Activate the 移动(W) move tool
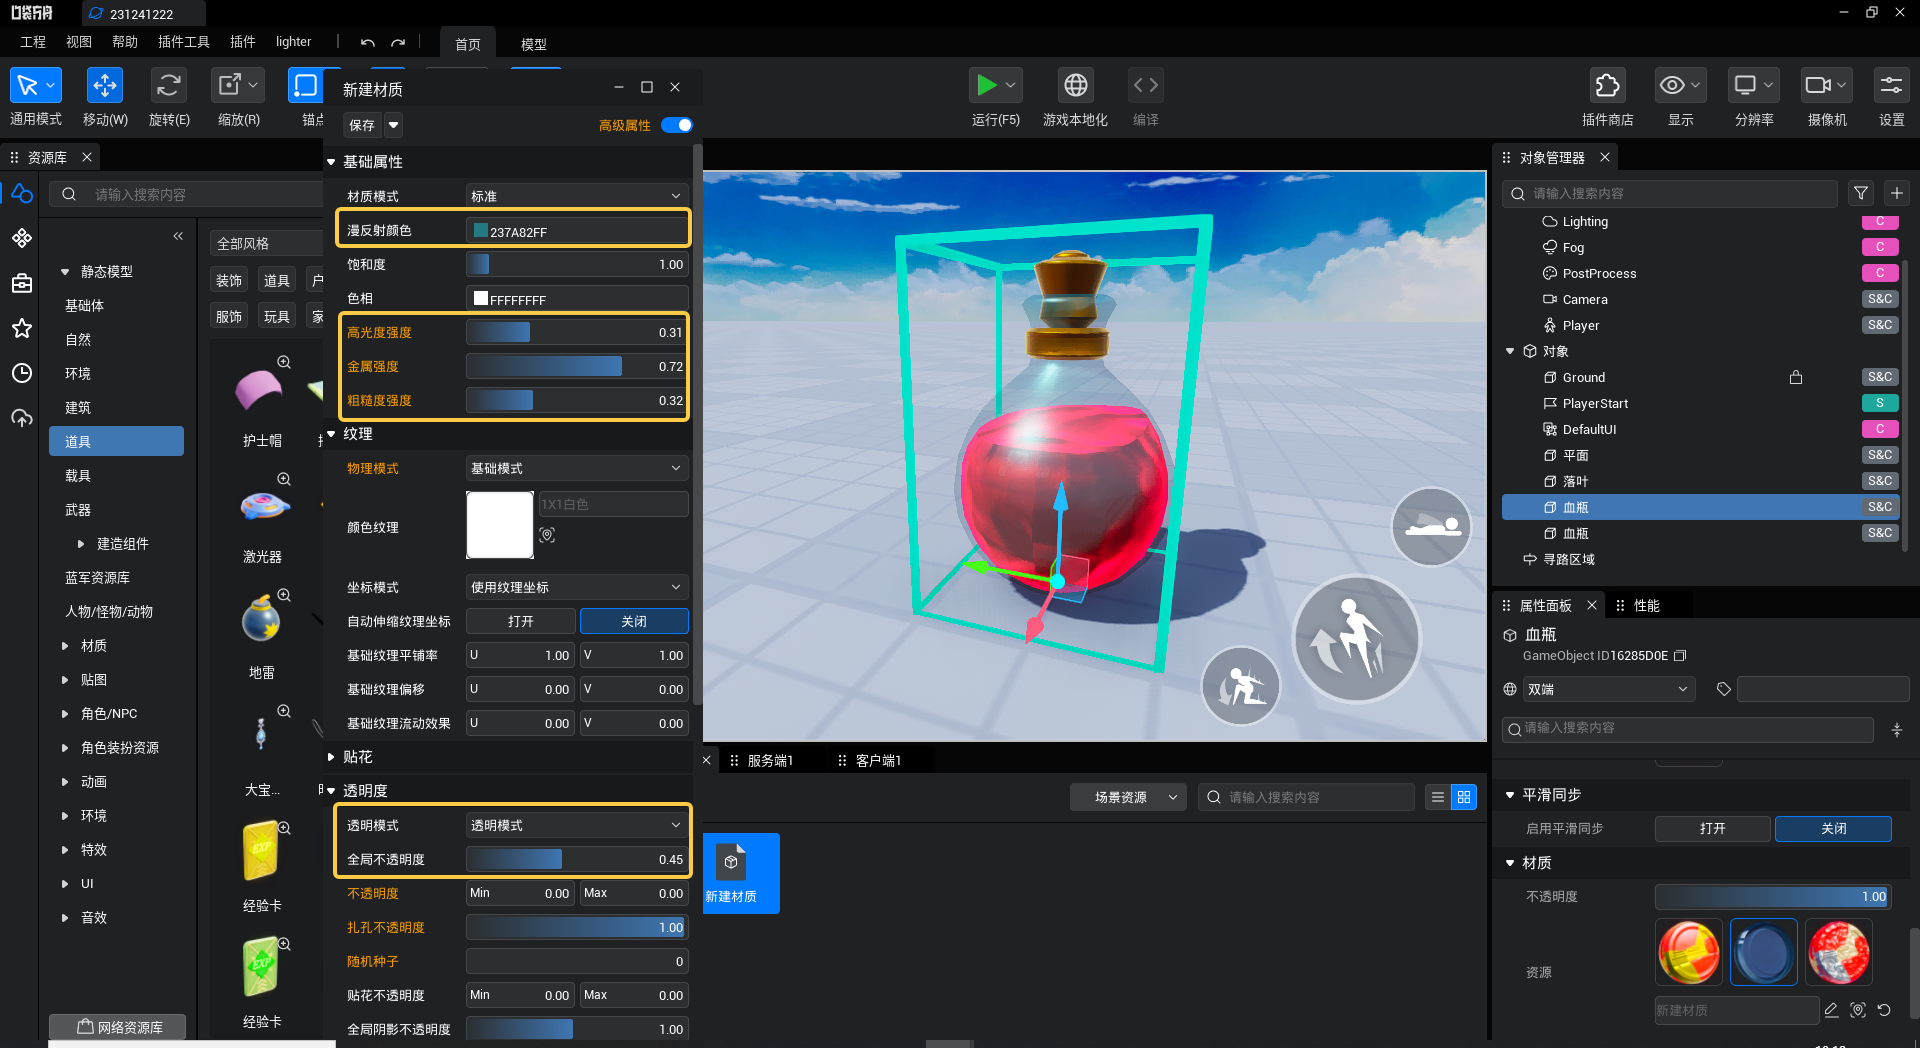The width and height of the screenshot is (1920, 1048). pos(105,86)
